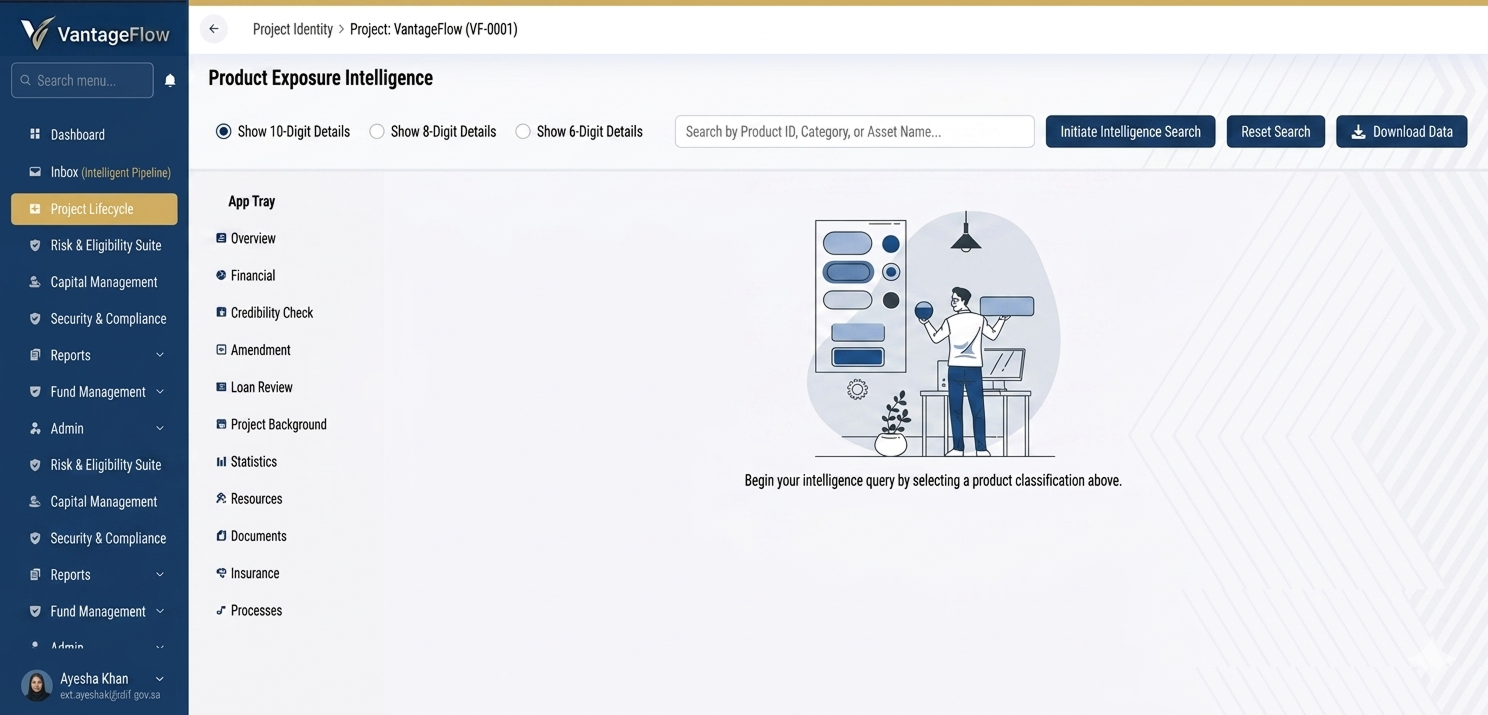Open Loan Review in App Tray

pyautogui.click(x=261, y=387)
